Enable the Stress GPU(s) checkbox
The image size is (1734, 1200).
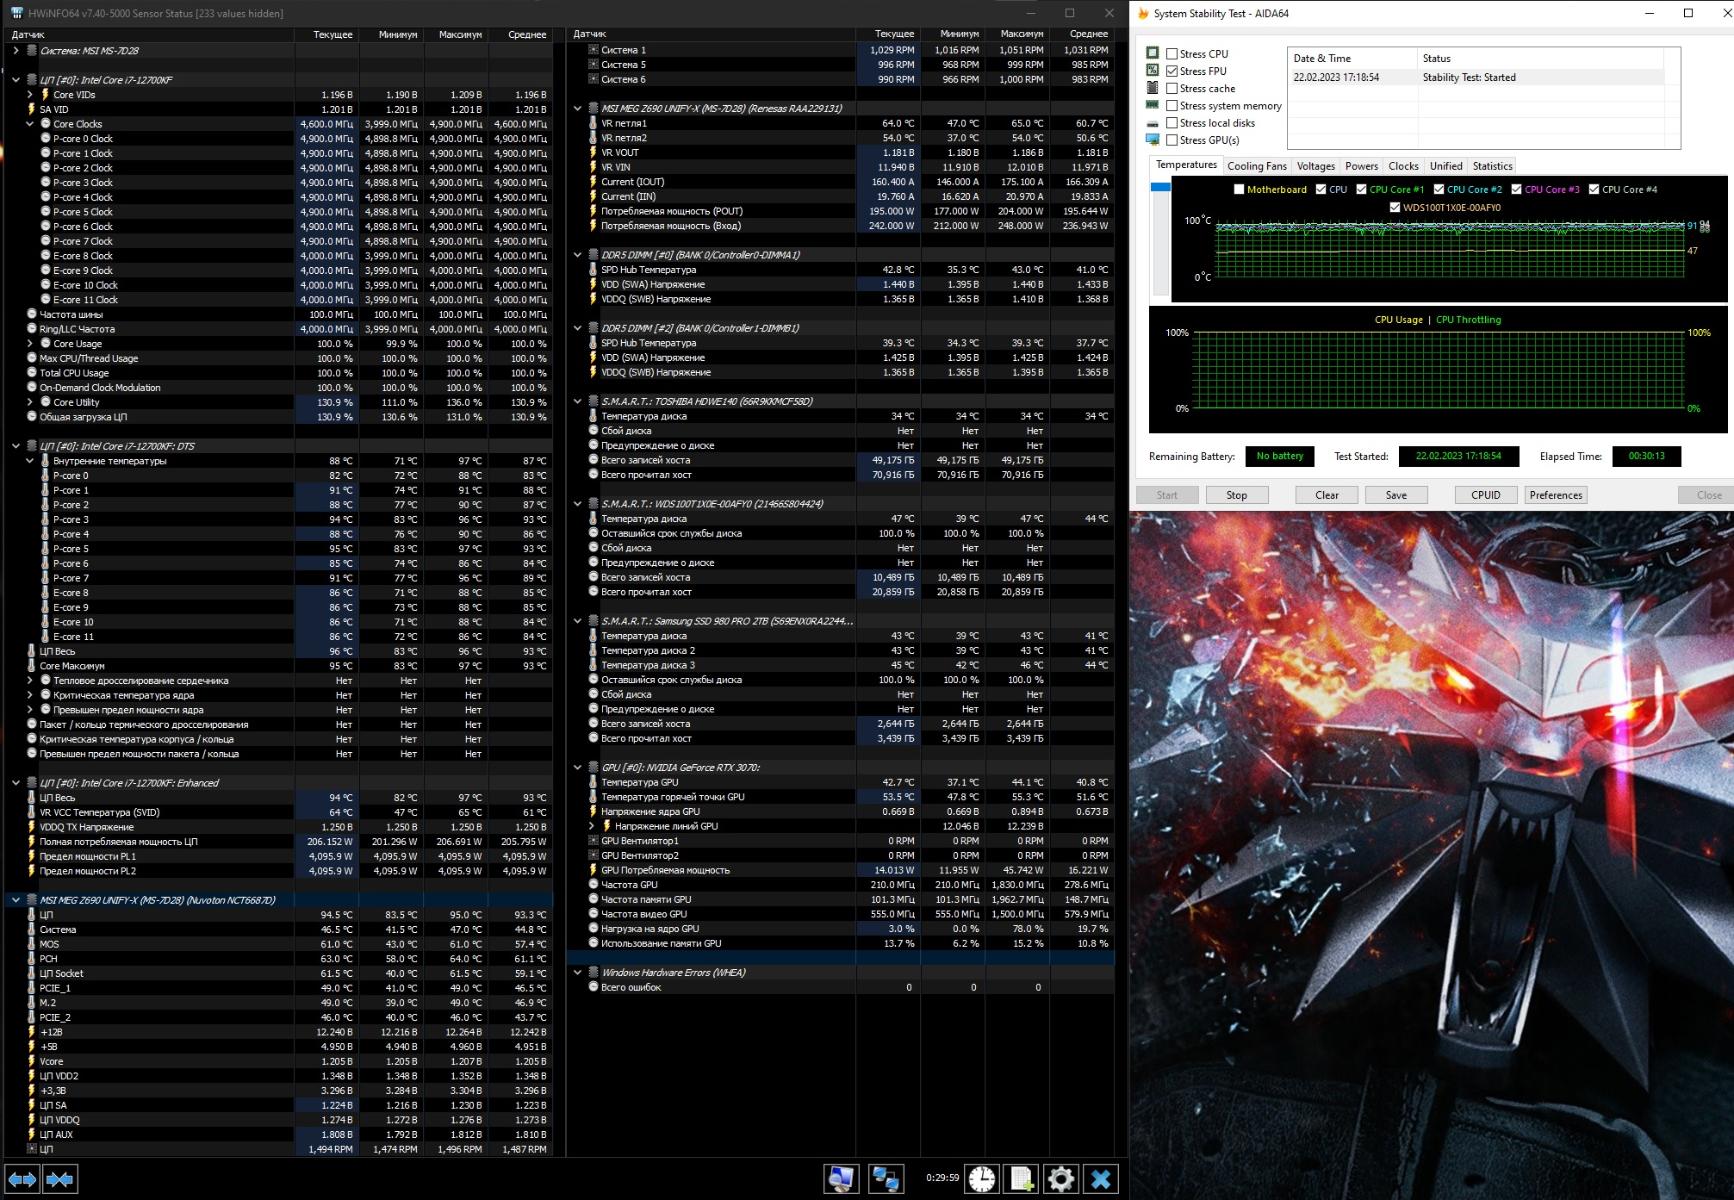(1172, 140)
